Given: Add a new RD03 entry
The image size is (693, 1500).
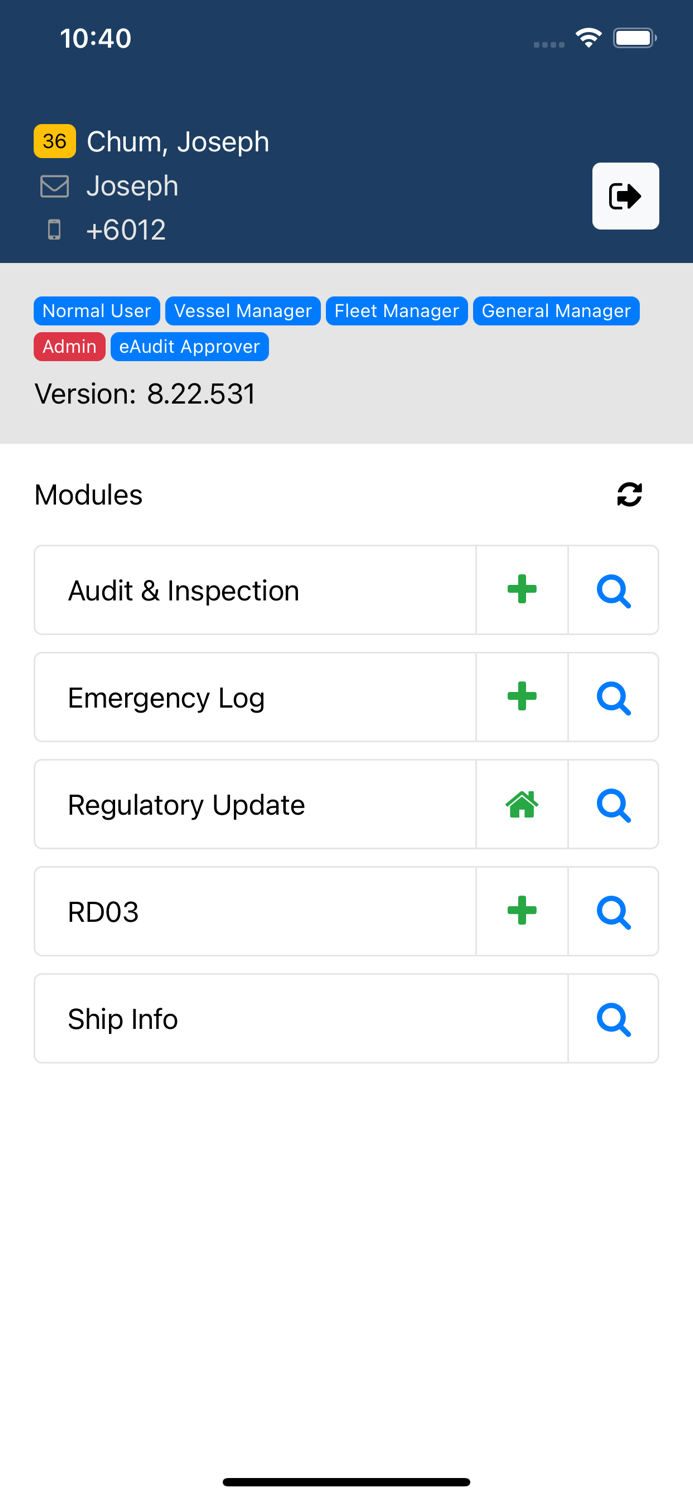Looking at the screenshot, I should click(x=521, y=911).
